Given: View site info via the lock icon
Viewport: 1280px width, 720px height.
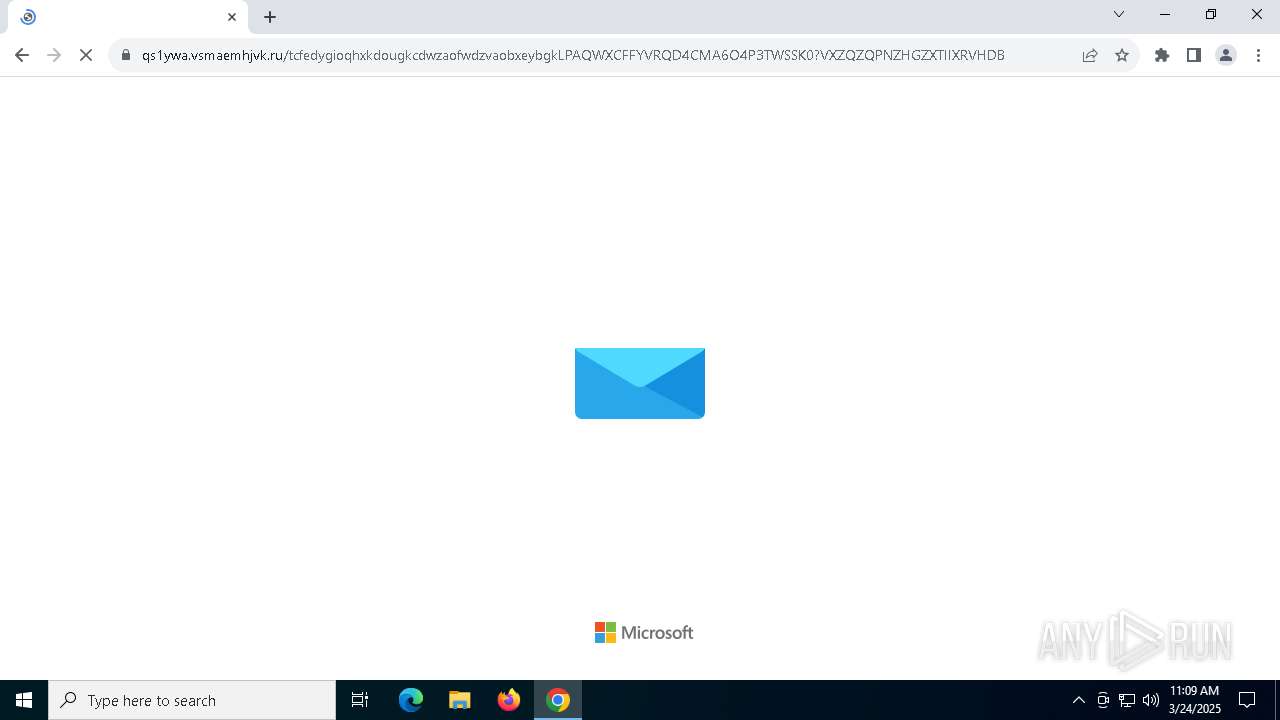Looking at the screenshot, I should 126,55.
